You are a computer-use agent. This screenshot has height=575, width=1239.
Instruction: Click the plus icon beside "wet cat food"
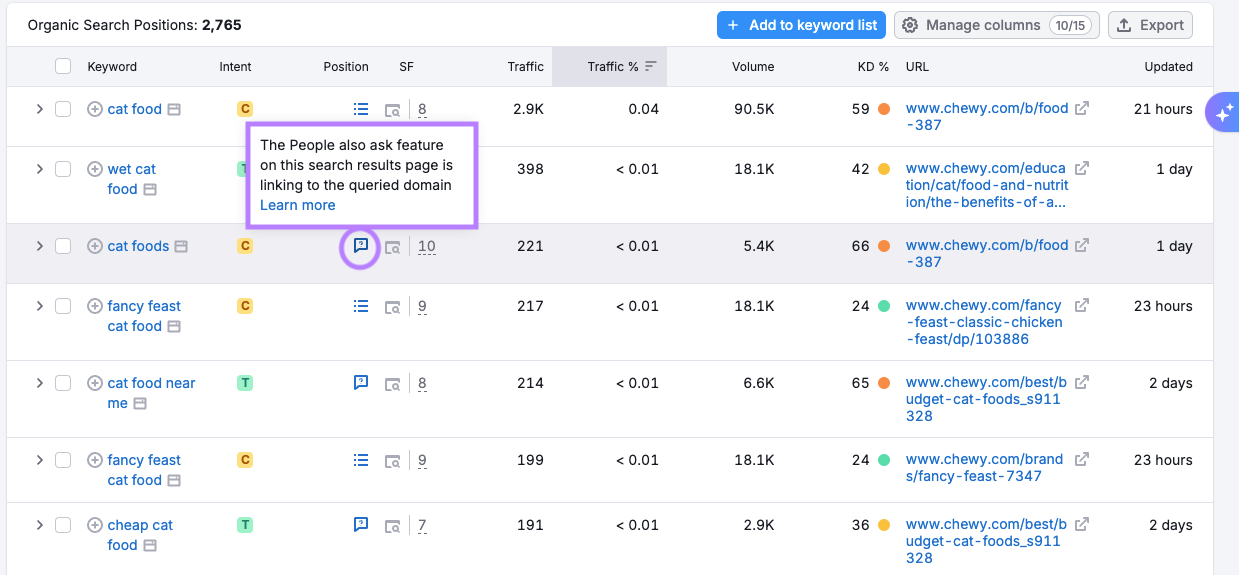pyautogui.click(x=95, y=169)
